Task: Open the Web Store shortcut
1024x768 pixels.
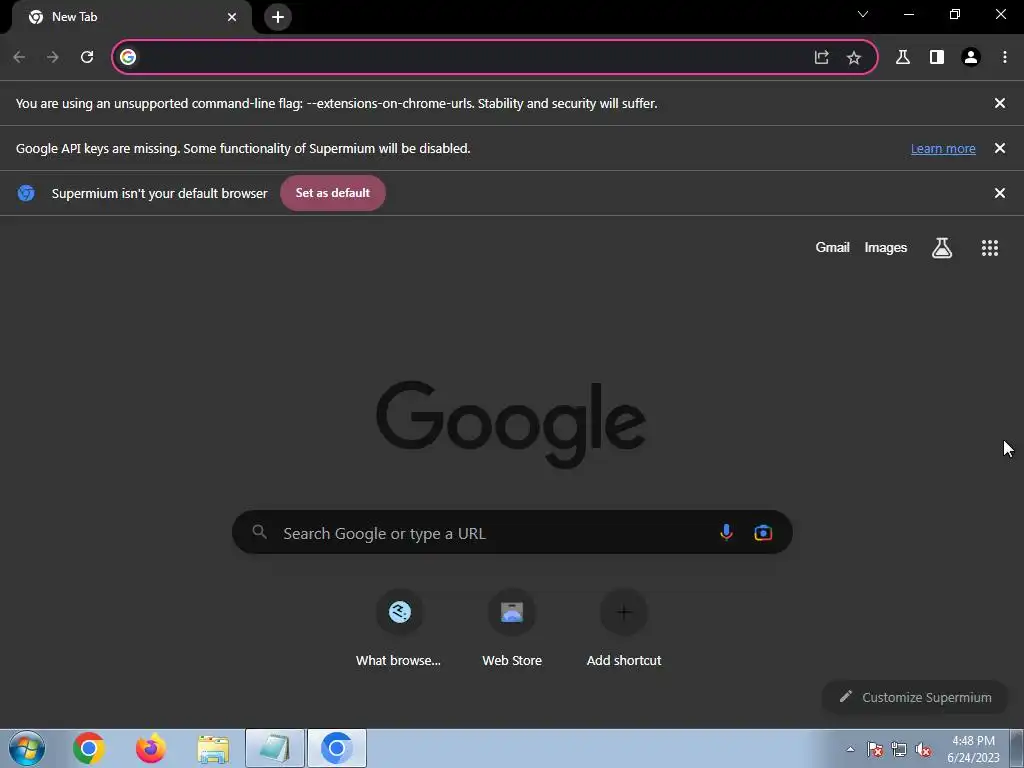Action: [x=511, y=628]
